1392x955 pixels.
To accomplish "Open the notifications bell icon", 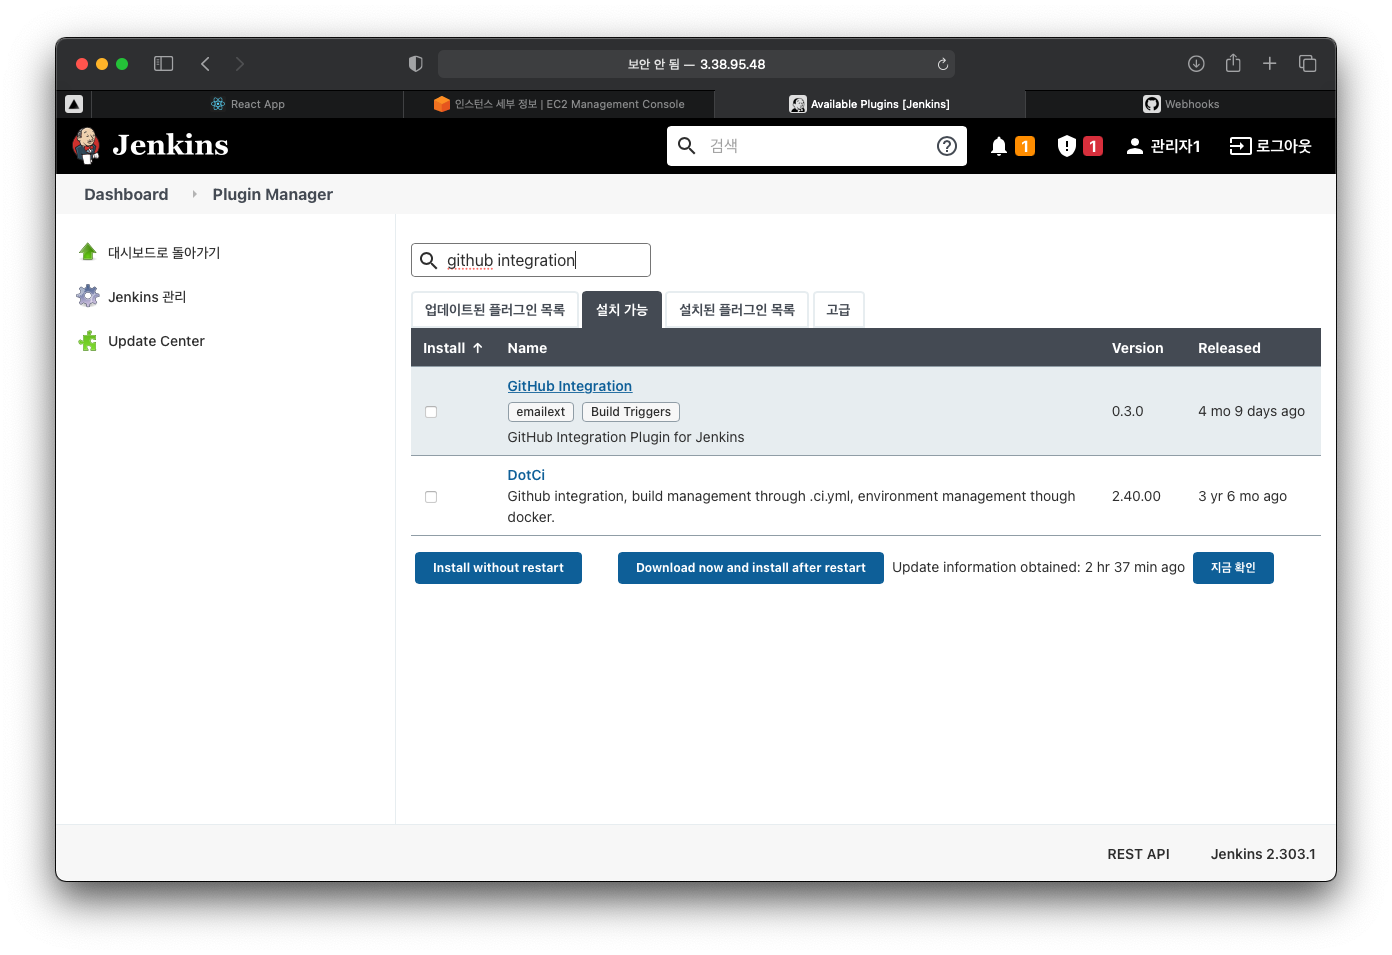I will pos(998,146).
